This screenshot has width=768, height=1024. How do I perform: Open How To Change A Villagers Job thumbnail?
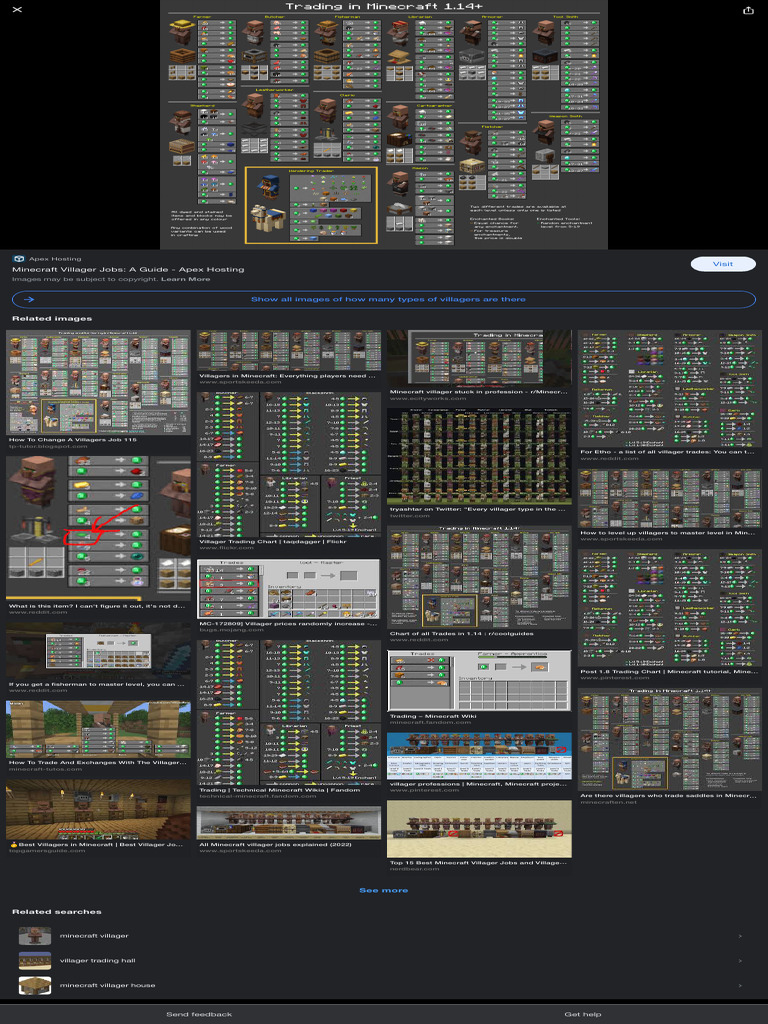tap(99, 382)
